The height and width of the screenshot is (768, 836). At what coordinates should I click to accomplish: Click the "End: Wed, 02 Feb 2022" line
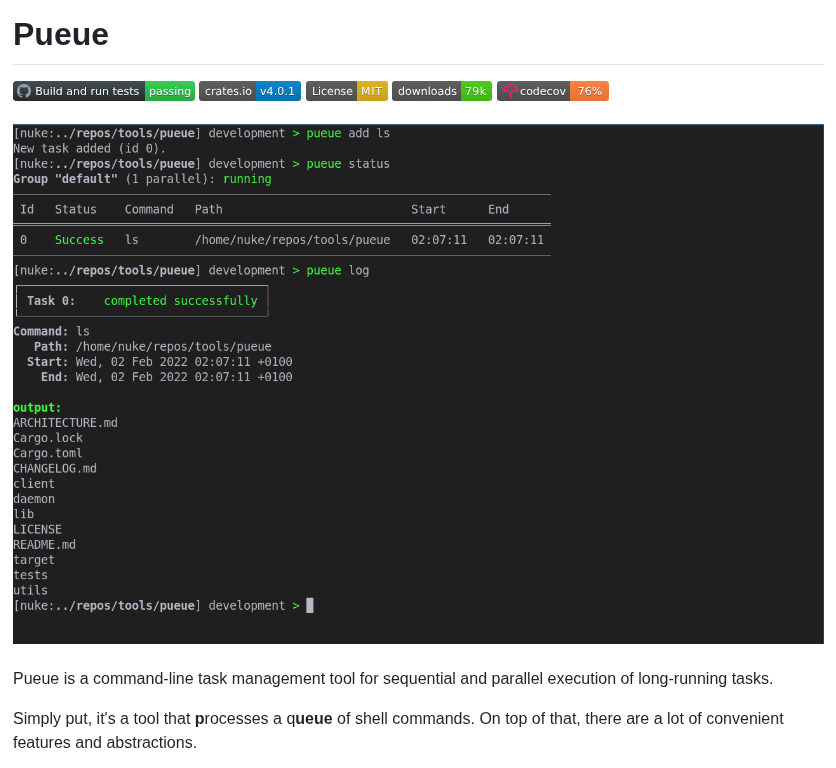167,377
